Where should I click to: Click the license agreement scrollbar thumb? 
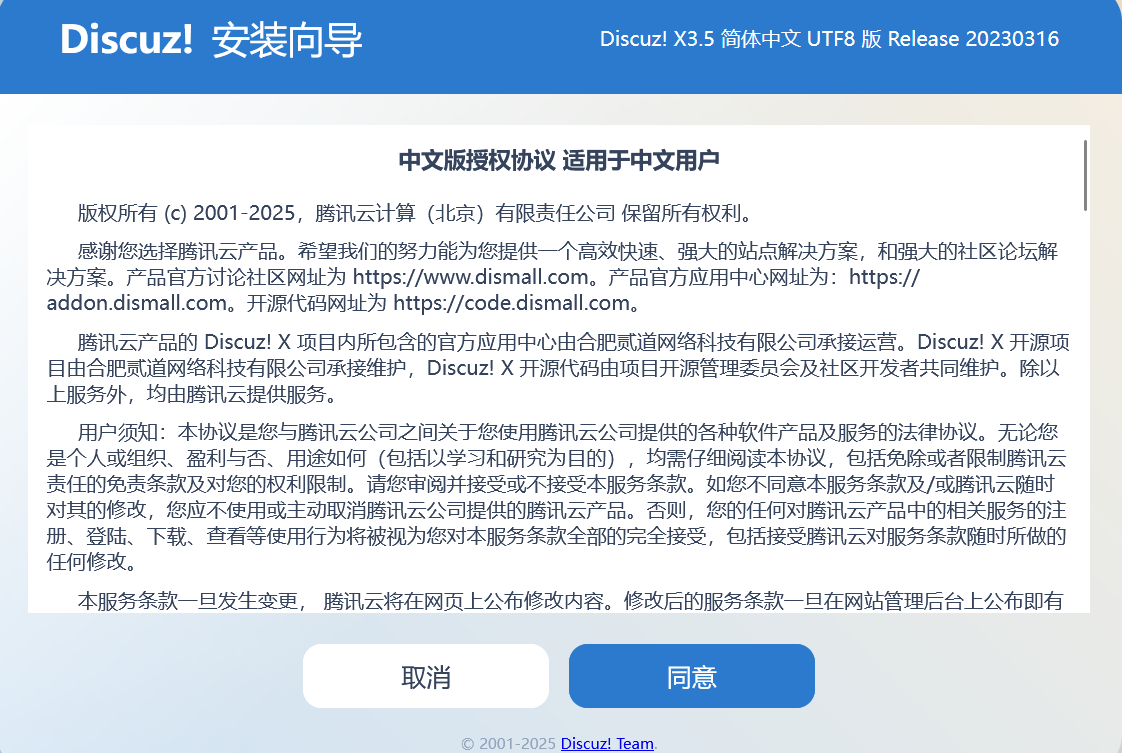coord(1085,175)
